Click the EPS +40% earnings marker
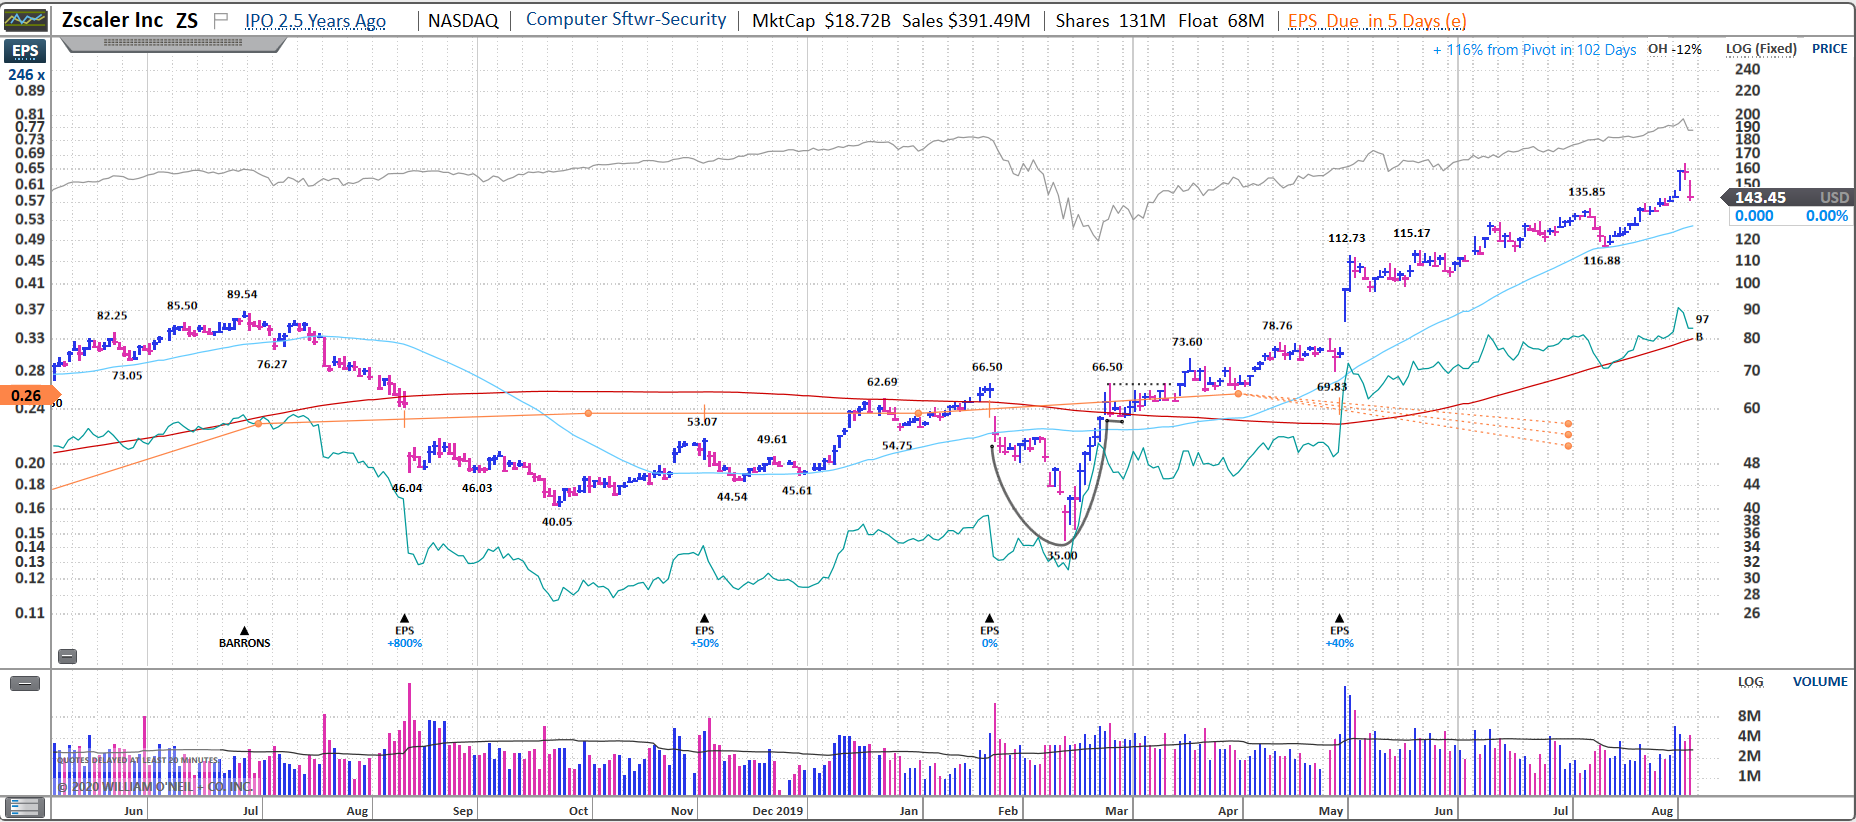 click(1340, 632)
